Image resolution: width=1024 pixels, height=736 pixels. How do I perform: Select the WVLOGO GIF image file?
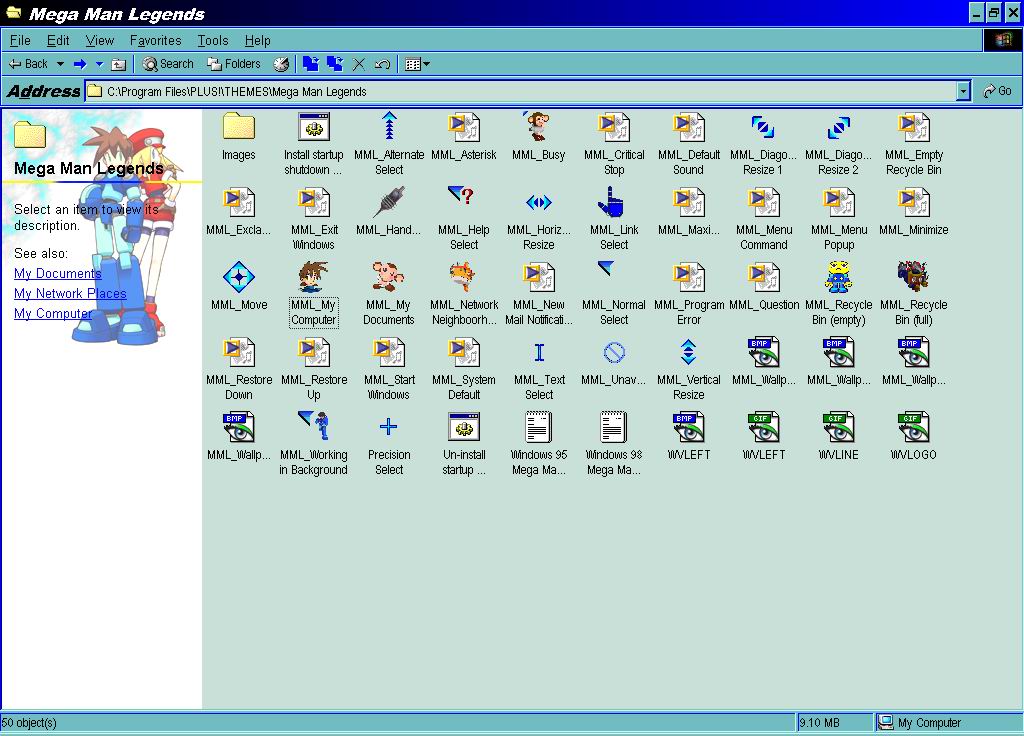tap(914, 438)
